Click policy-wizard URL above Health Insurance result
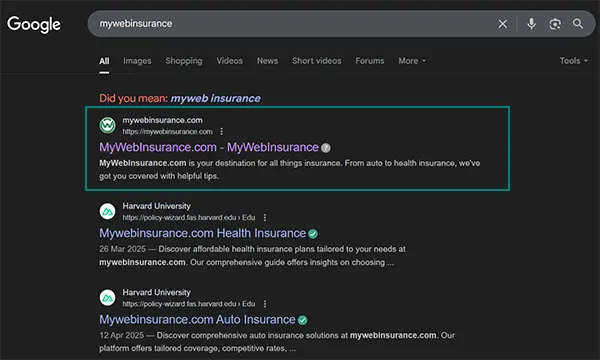The image size is (600, 360). click(189, 218)
